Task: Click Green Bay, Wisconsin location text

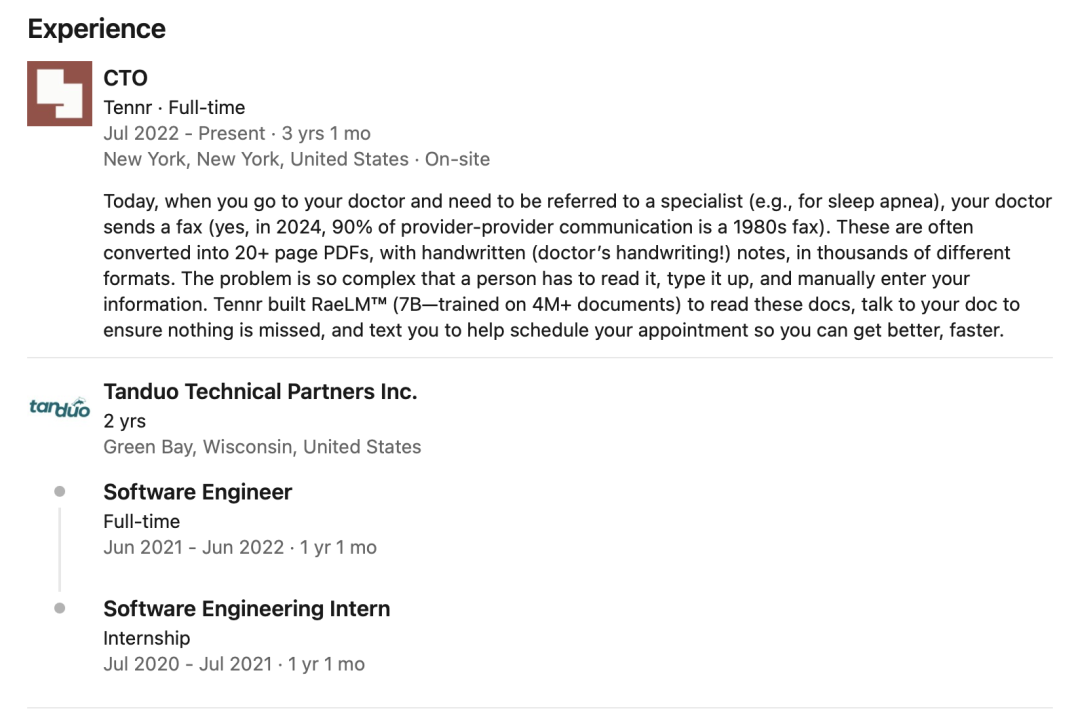Action: (x=262, y=447)
